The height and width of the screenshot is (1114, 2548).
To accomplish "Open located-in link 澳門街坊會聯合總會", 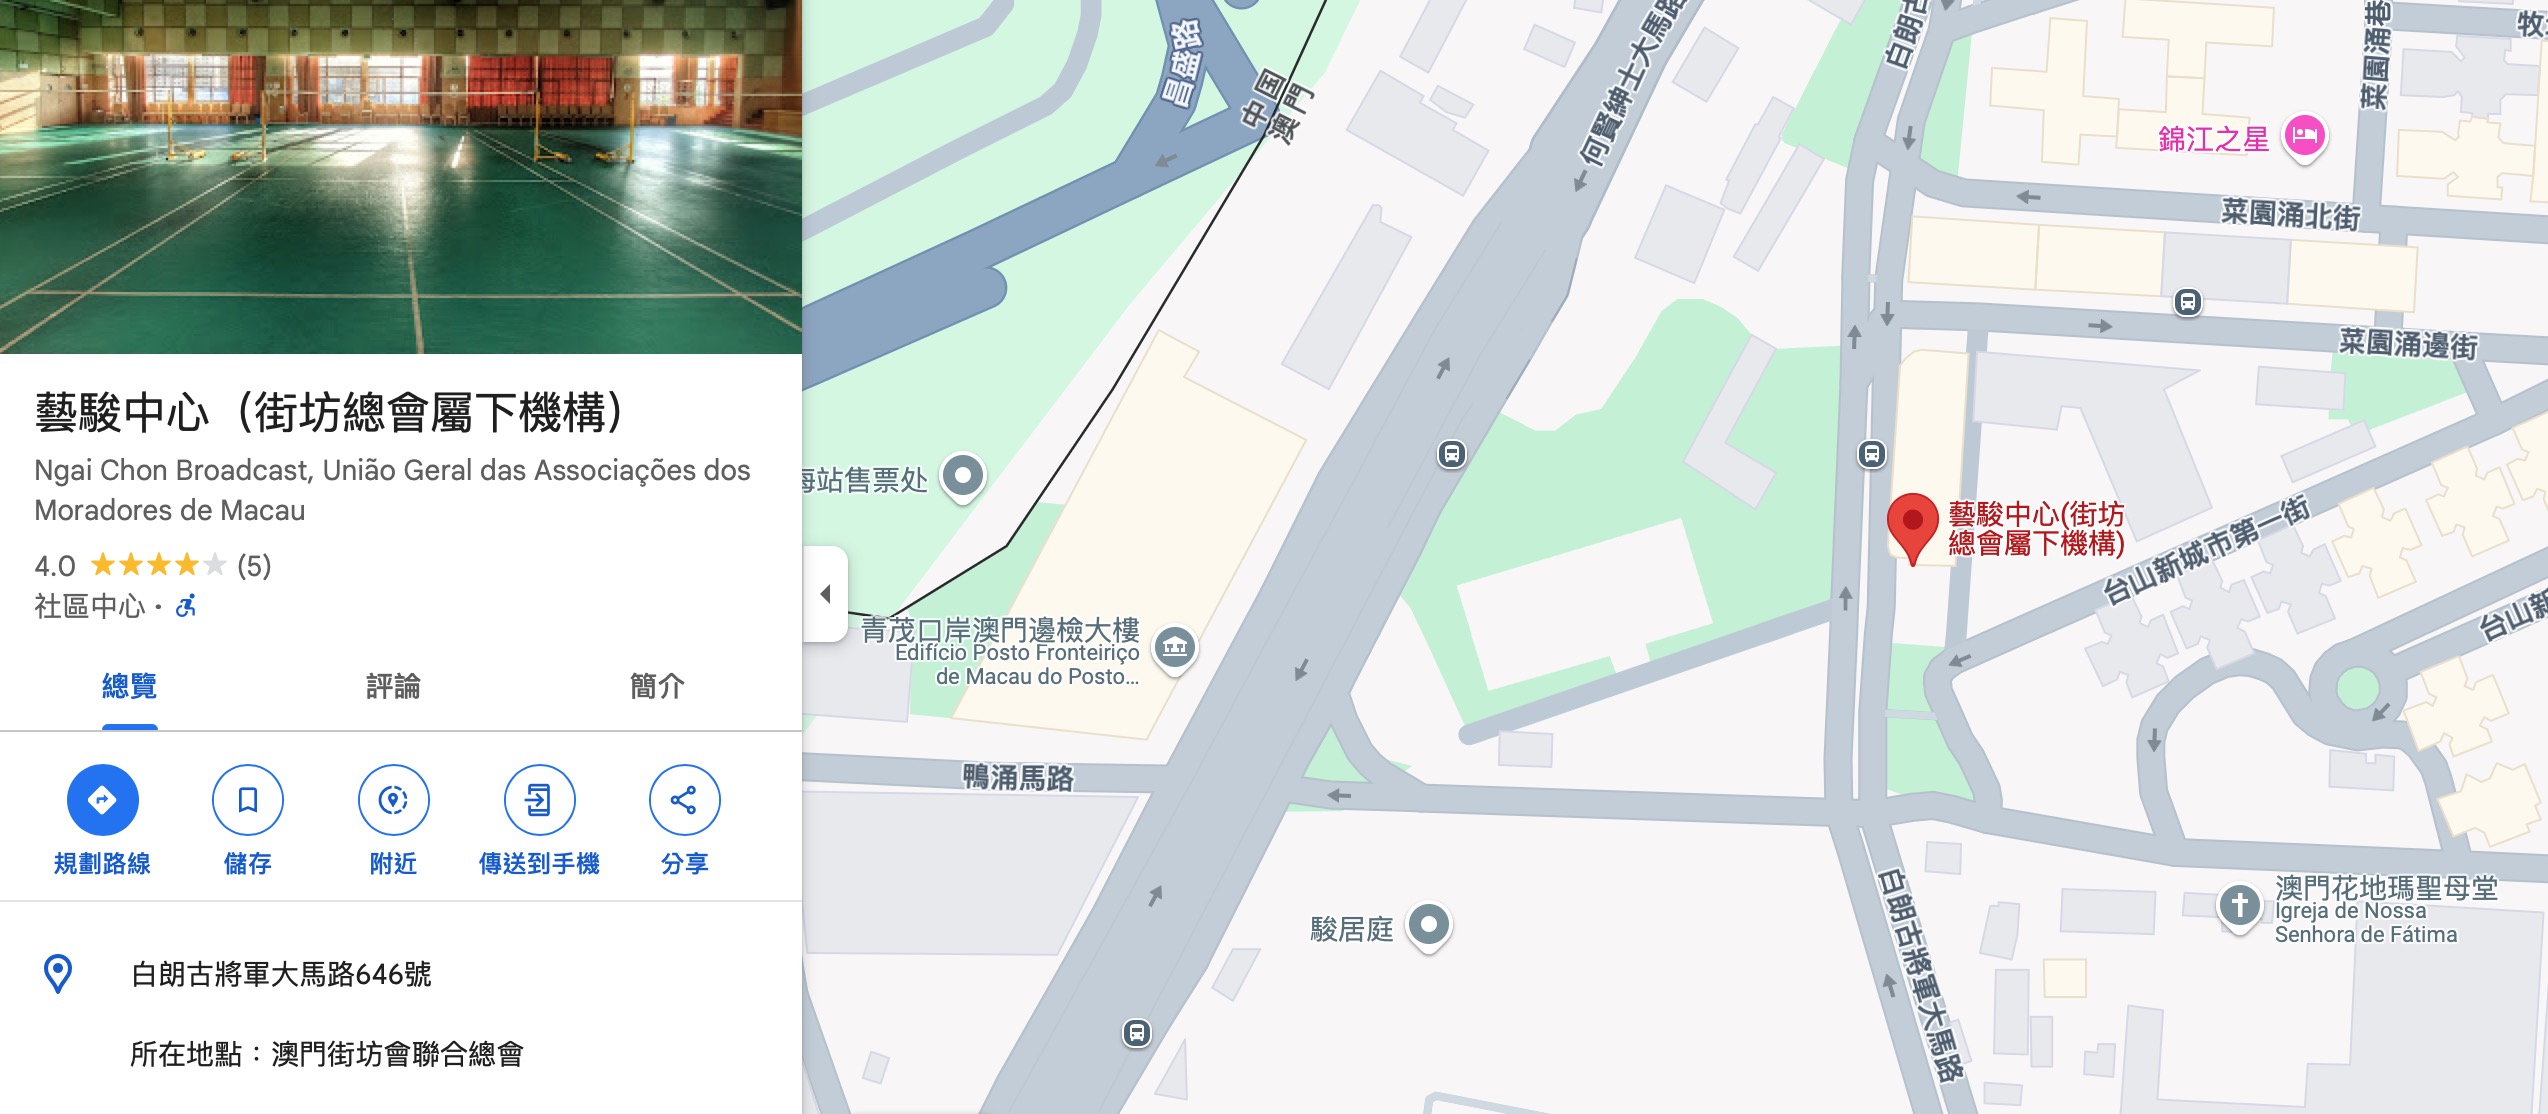I will coord(397,1054).
